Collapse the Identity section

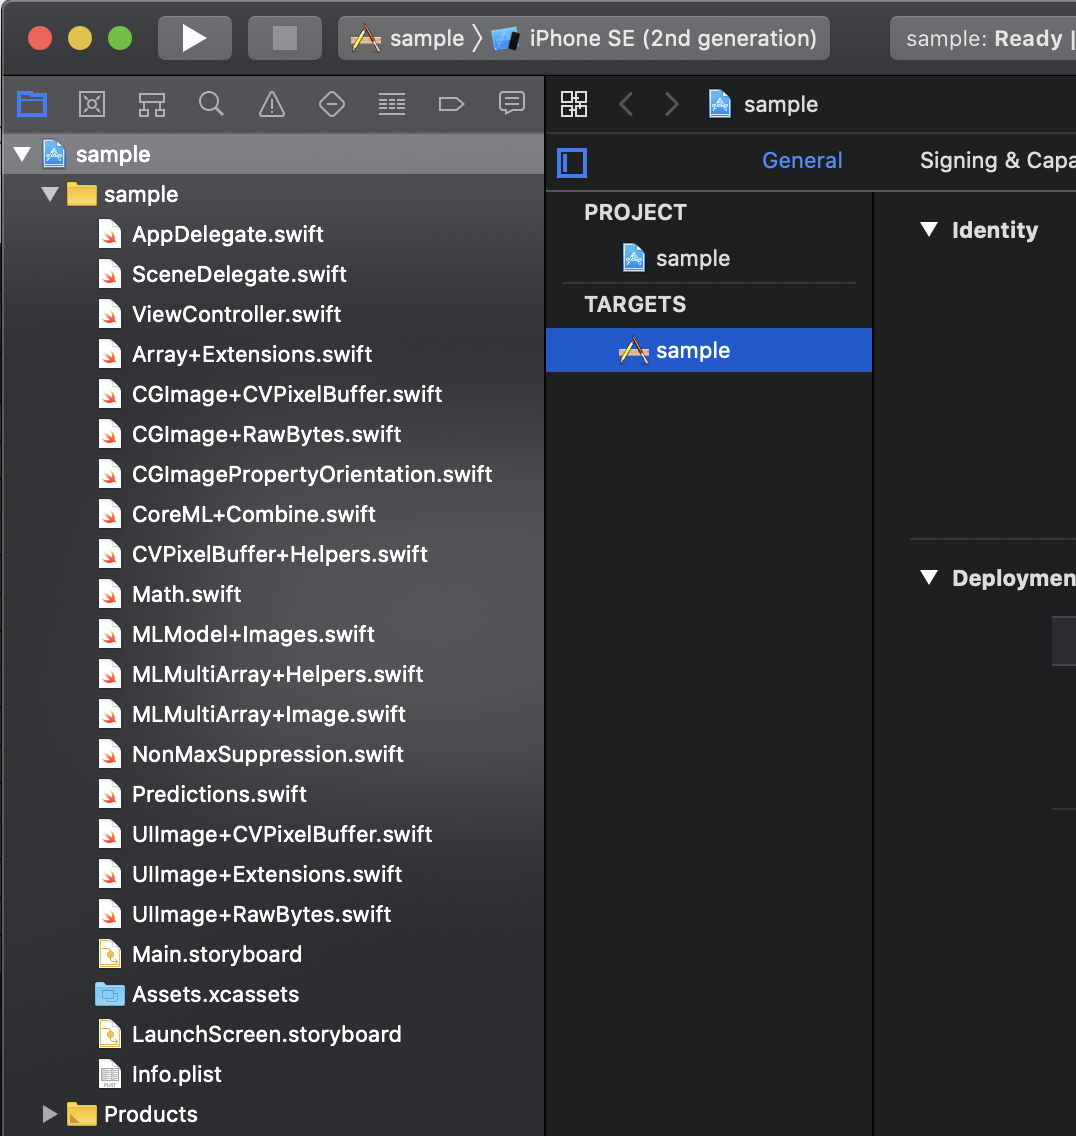click(x=929, y=230)
